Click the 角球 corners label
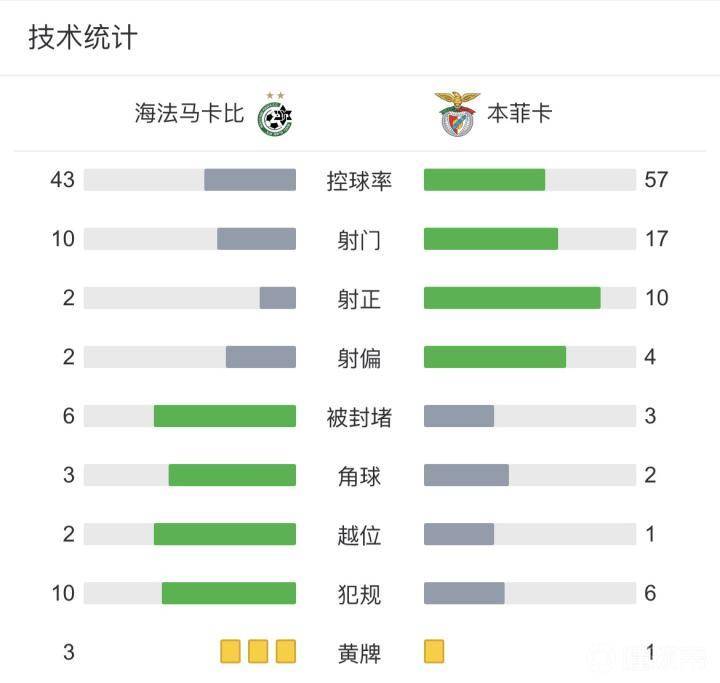 359,476
